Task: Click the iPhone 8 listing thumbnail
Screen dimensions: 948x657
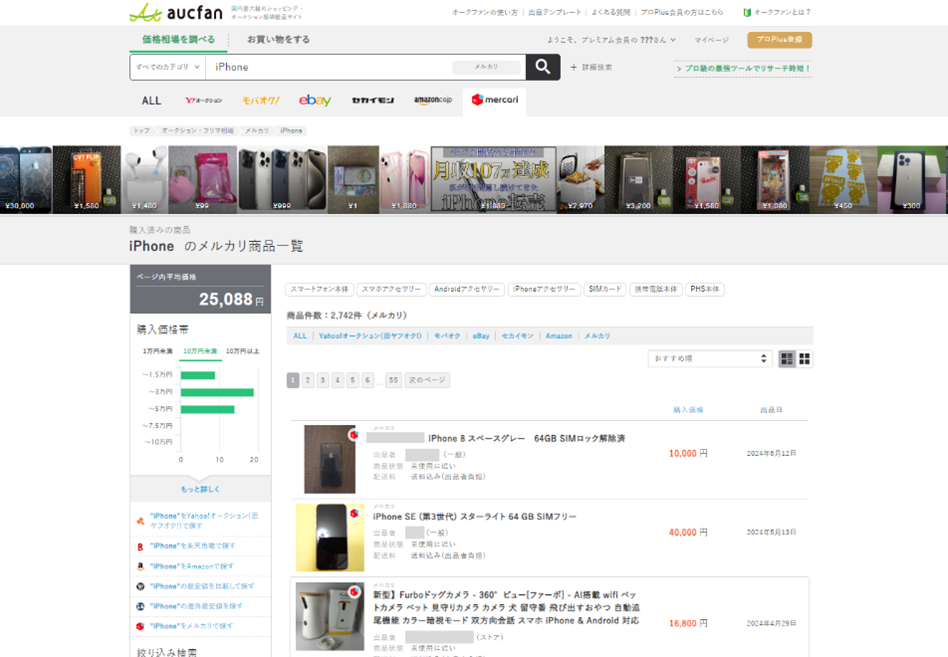Action: click(330, 459)
